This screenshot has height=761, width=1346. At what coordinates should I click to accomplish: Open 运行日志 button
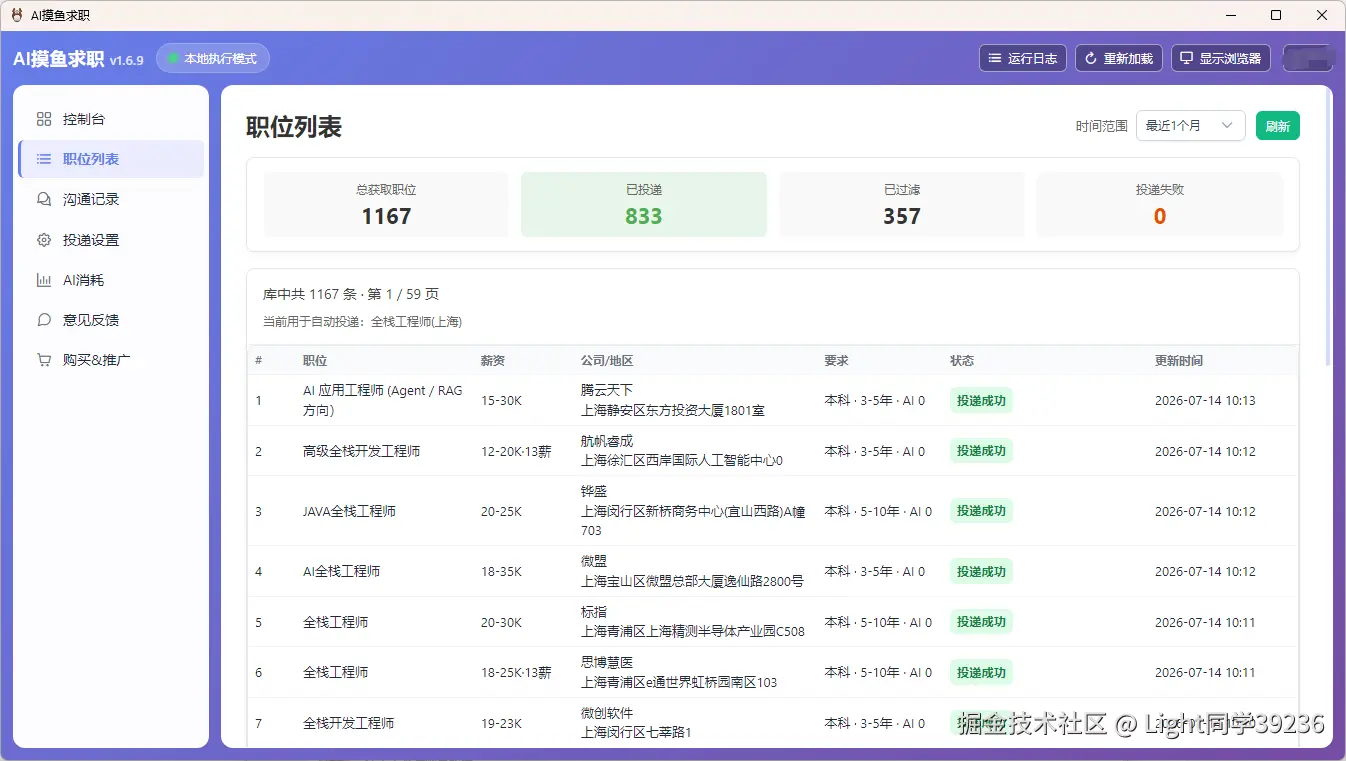pos(1023,58)
